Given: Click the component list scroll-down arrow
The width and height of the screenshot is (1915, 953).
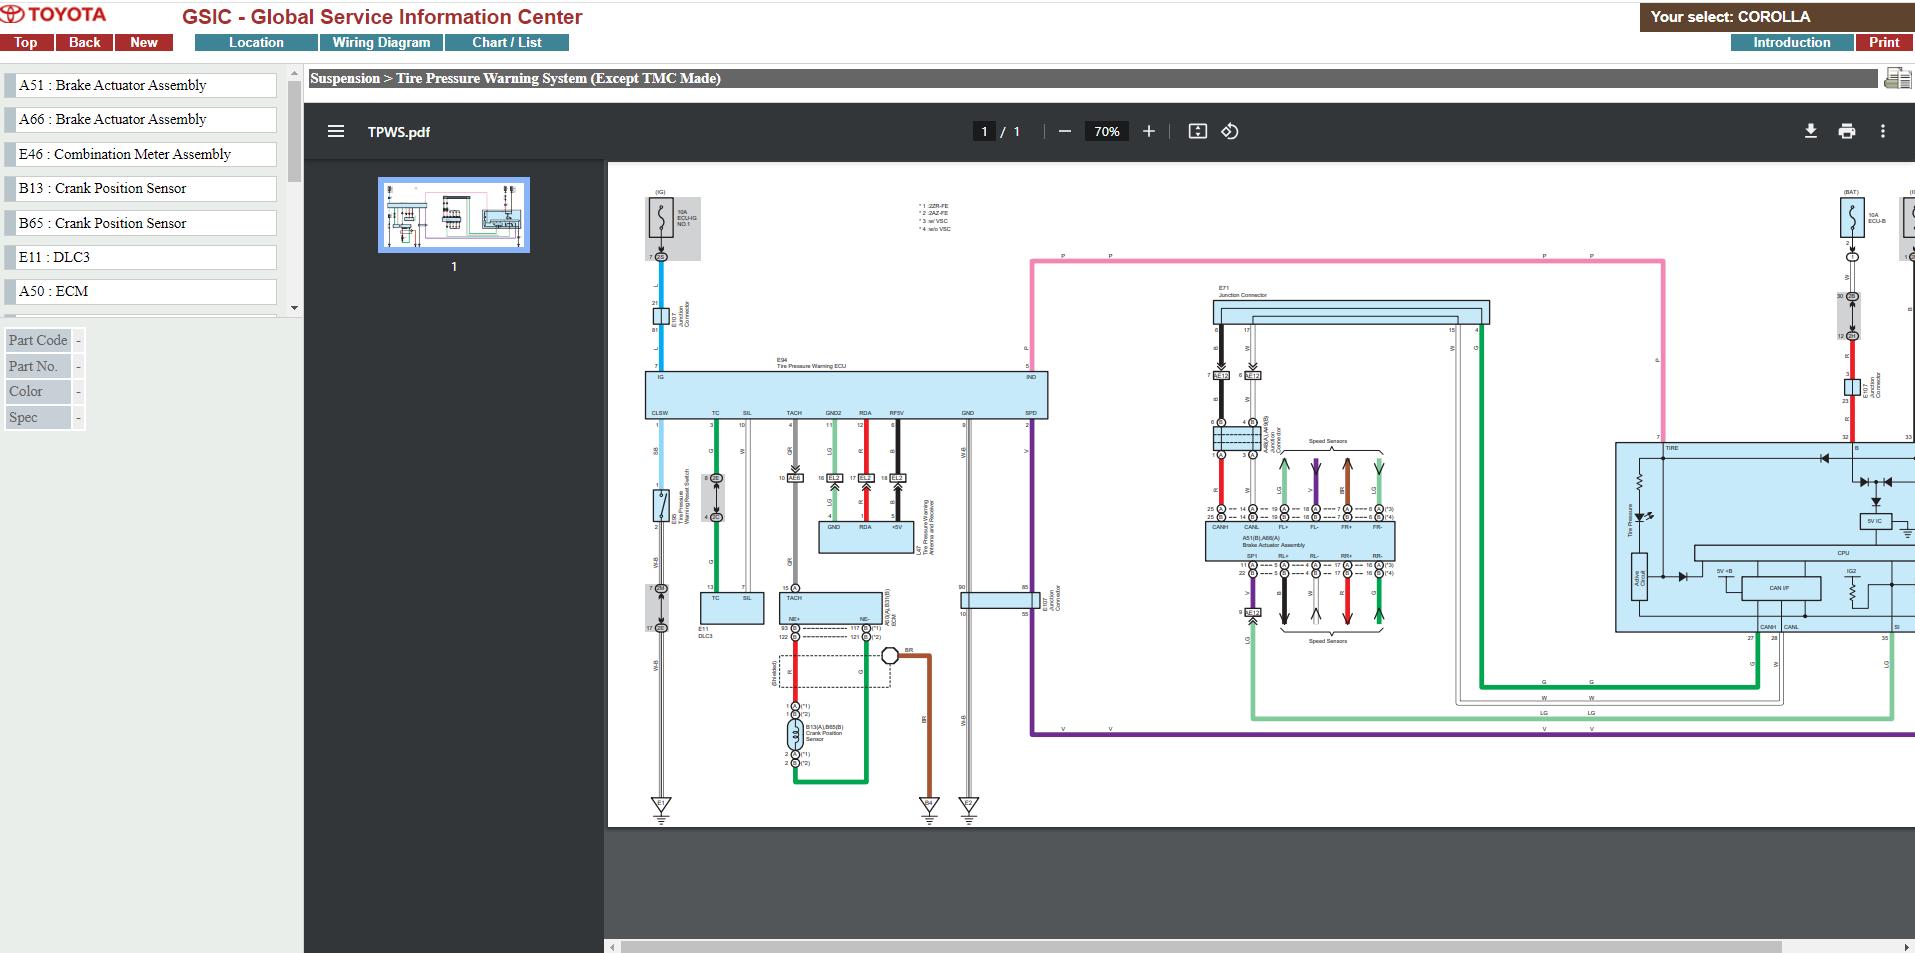Looking at the screenshot, I should click(294, 308).
